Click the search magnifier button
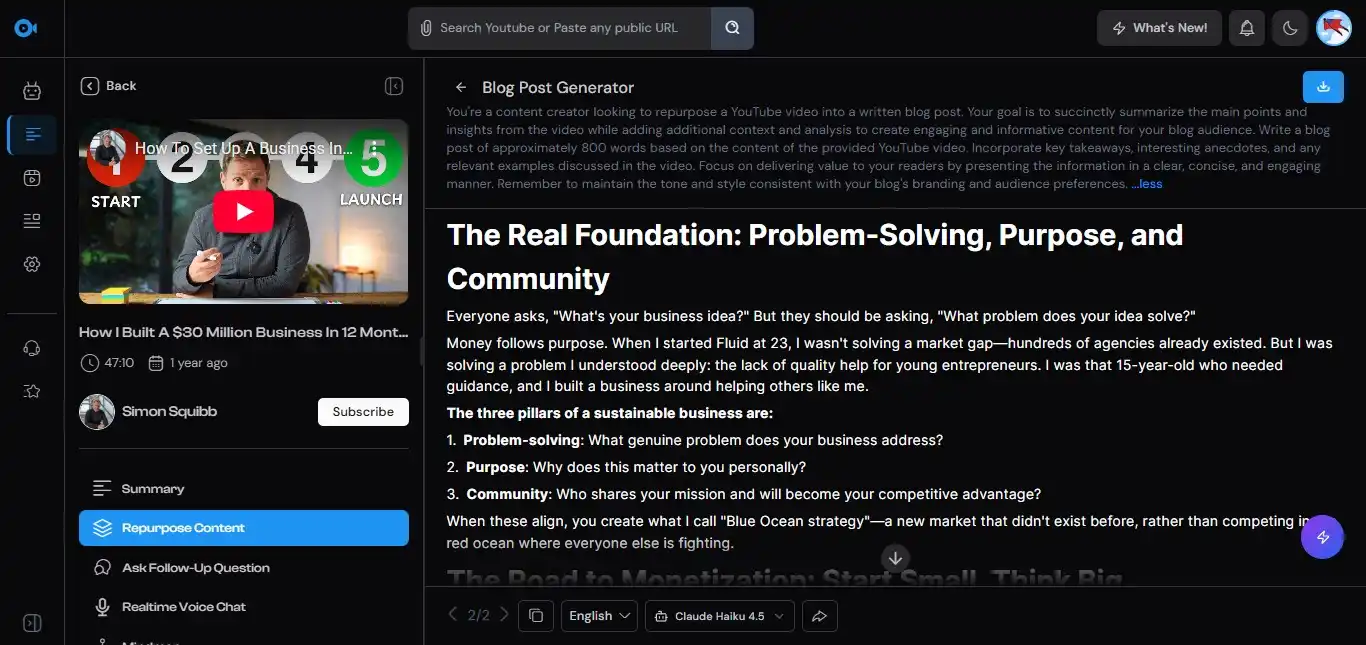This screenshot has width=1366, height=645. point(732,28)
